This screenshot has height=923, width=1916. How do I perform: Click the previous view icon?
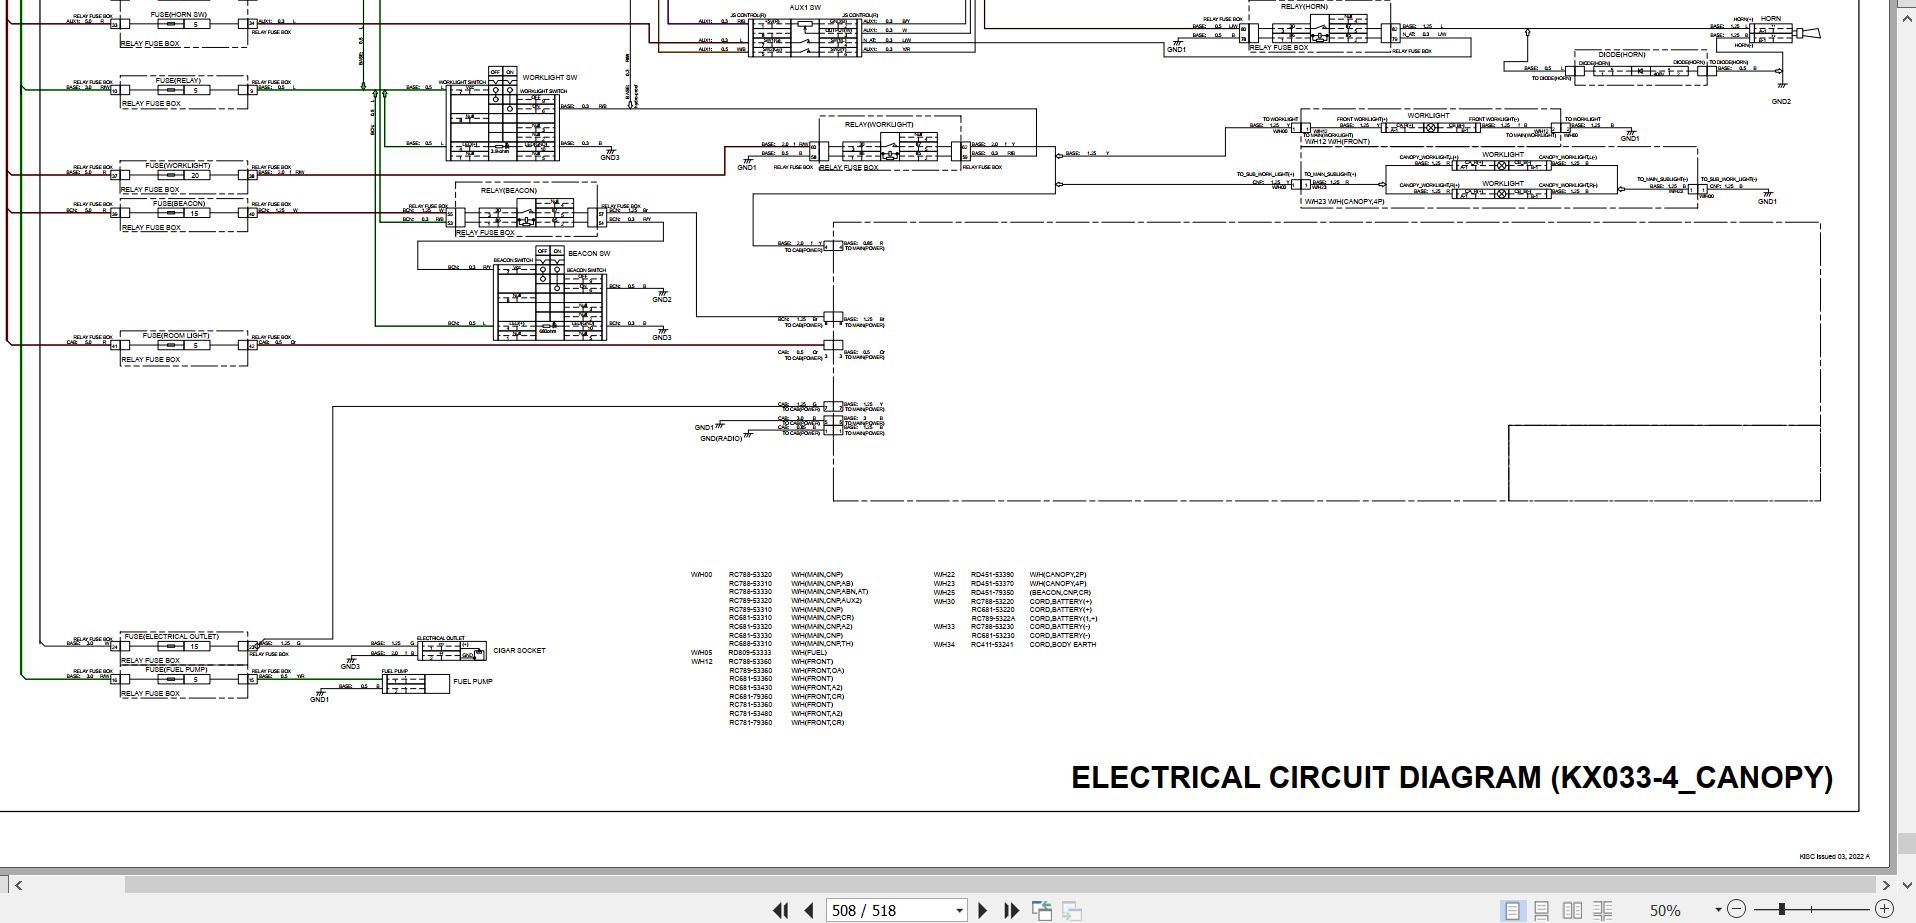[x=1042, y=910]
